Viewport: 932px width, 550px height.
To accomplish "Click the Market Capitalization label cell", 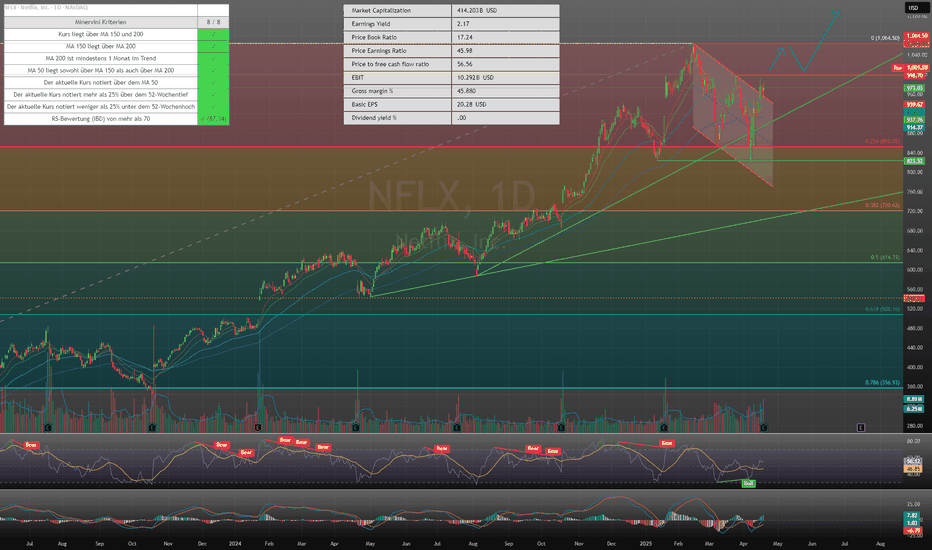I will tap(397, 11).
